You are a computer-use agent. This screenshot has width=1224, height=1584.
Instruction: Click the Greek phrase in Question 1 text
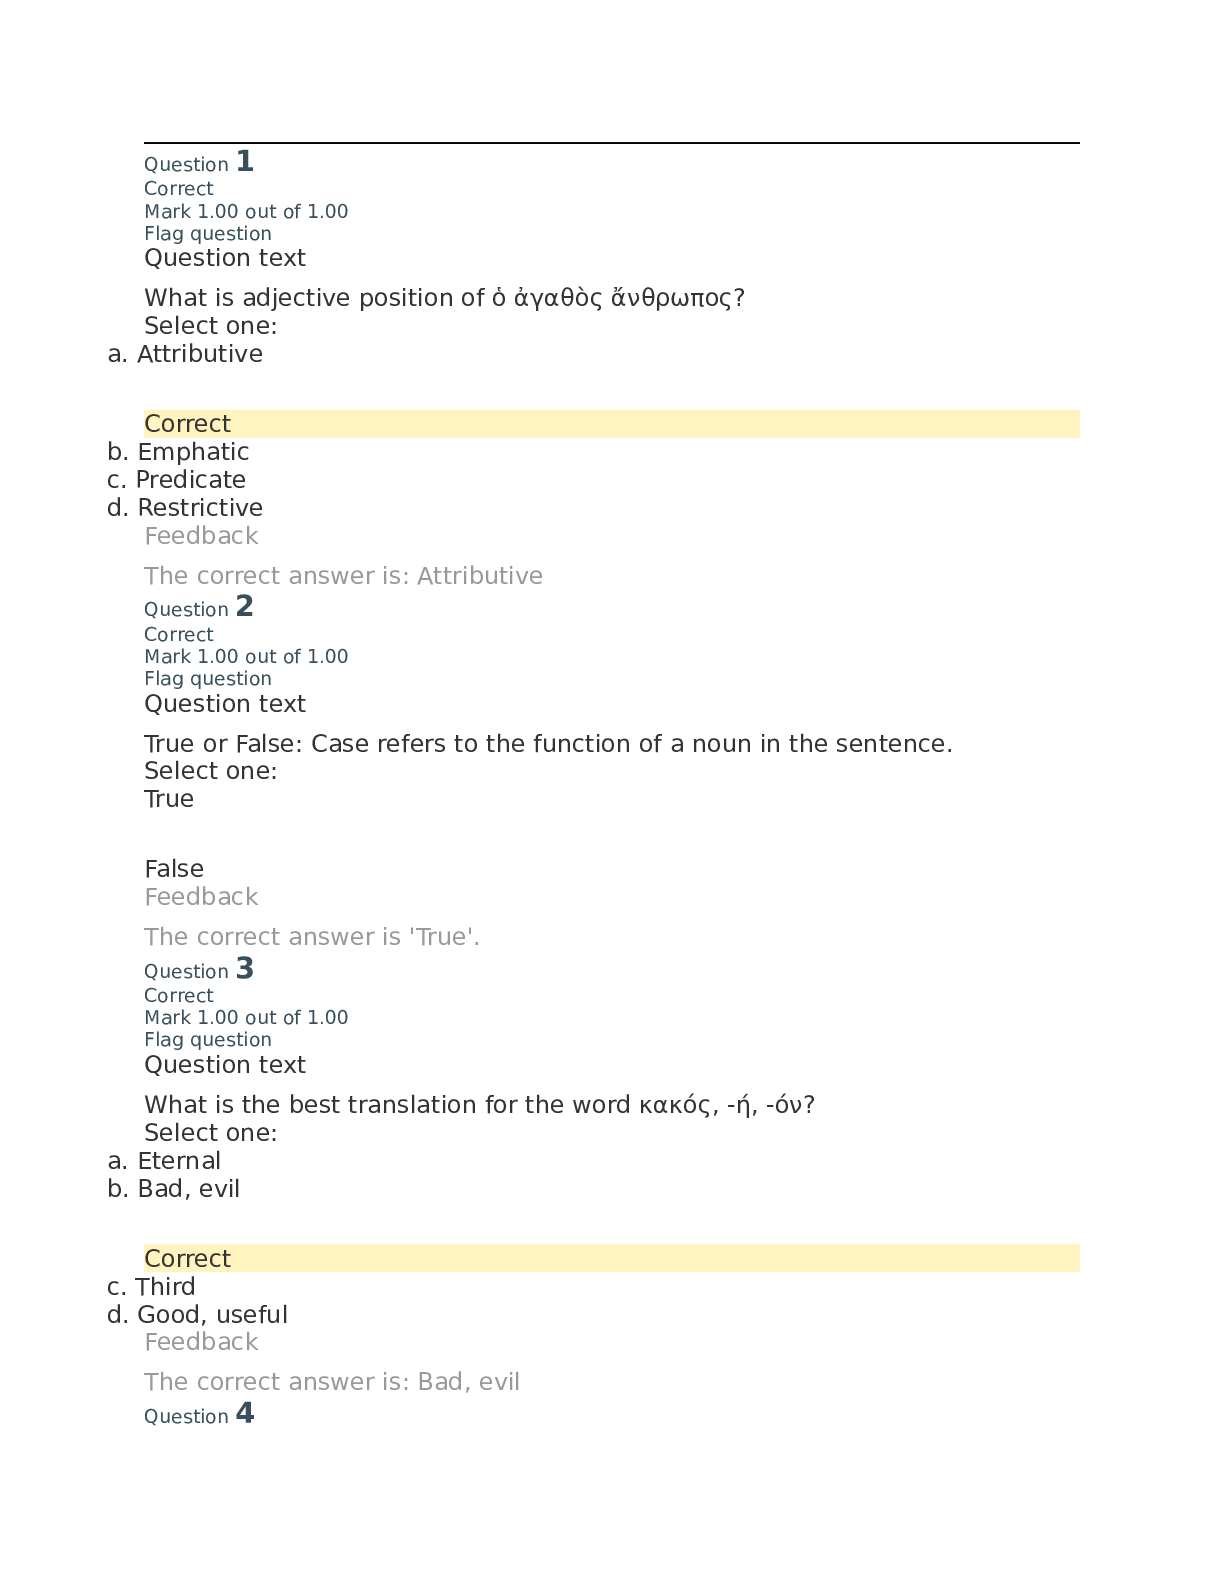click(x=612, y=298)
